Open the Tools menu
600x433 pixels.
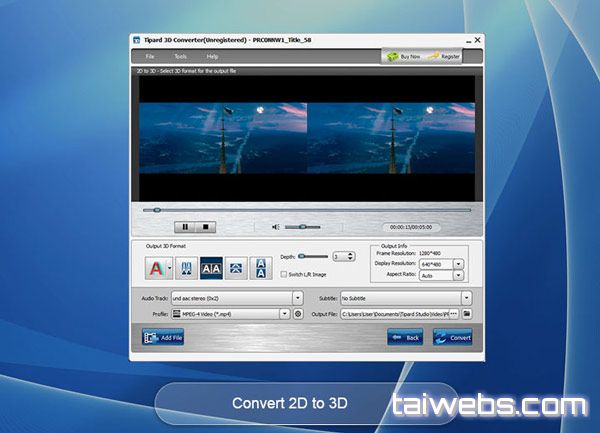pos(180,56)
